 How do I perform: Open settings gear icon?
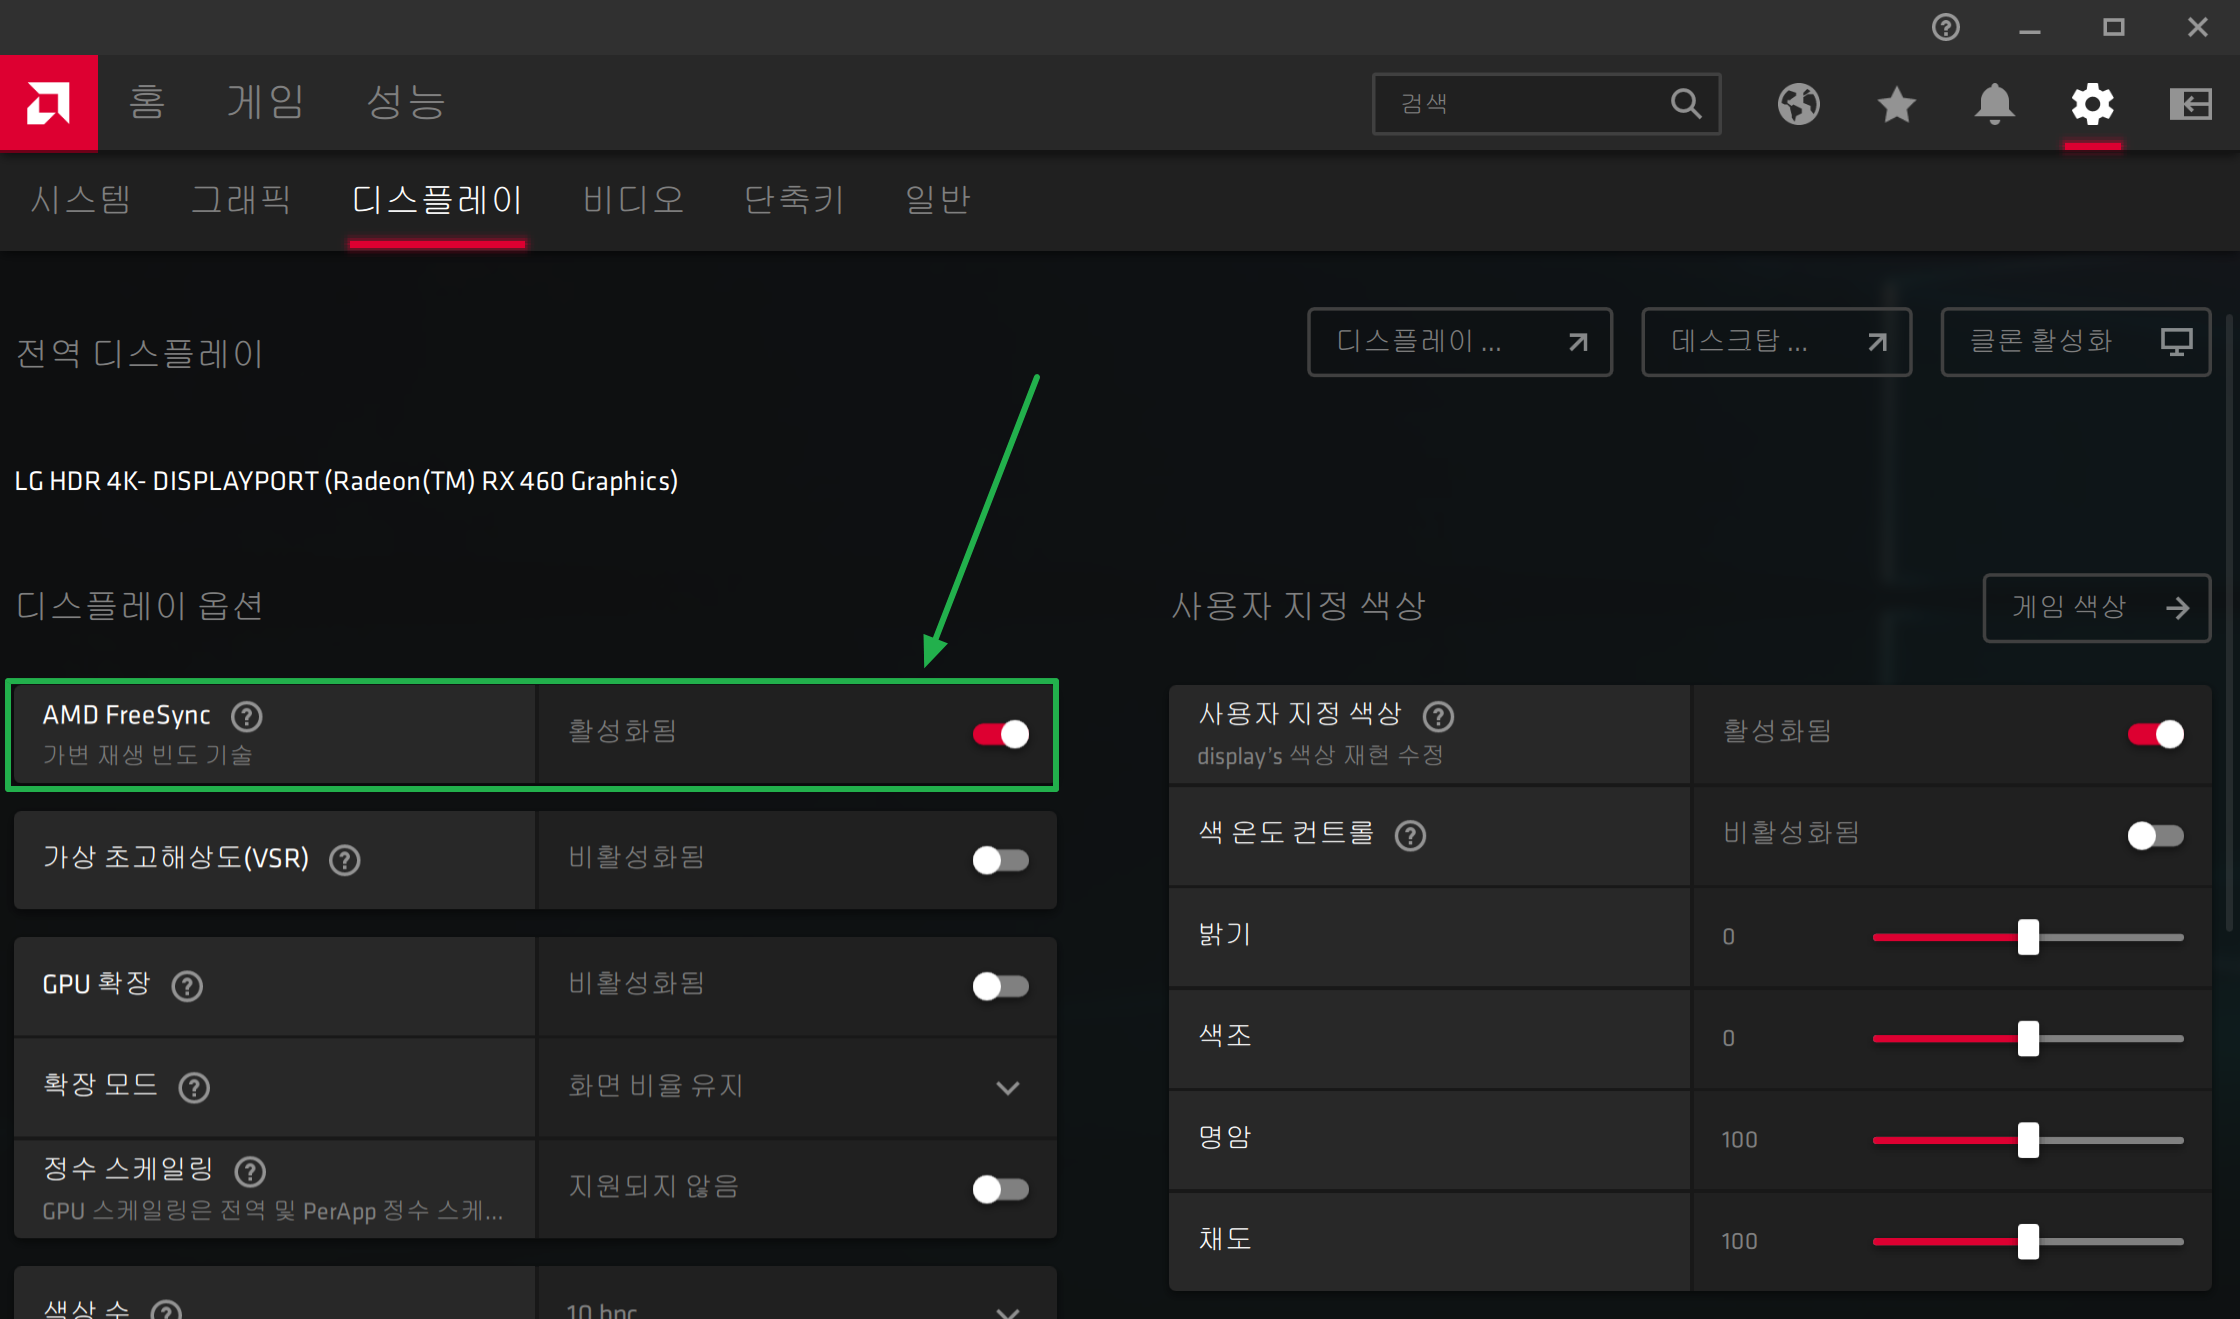pyautogui.click(x=2092, y=104)
